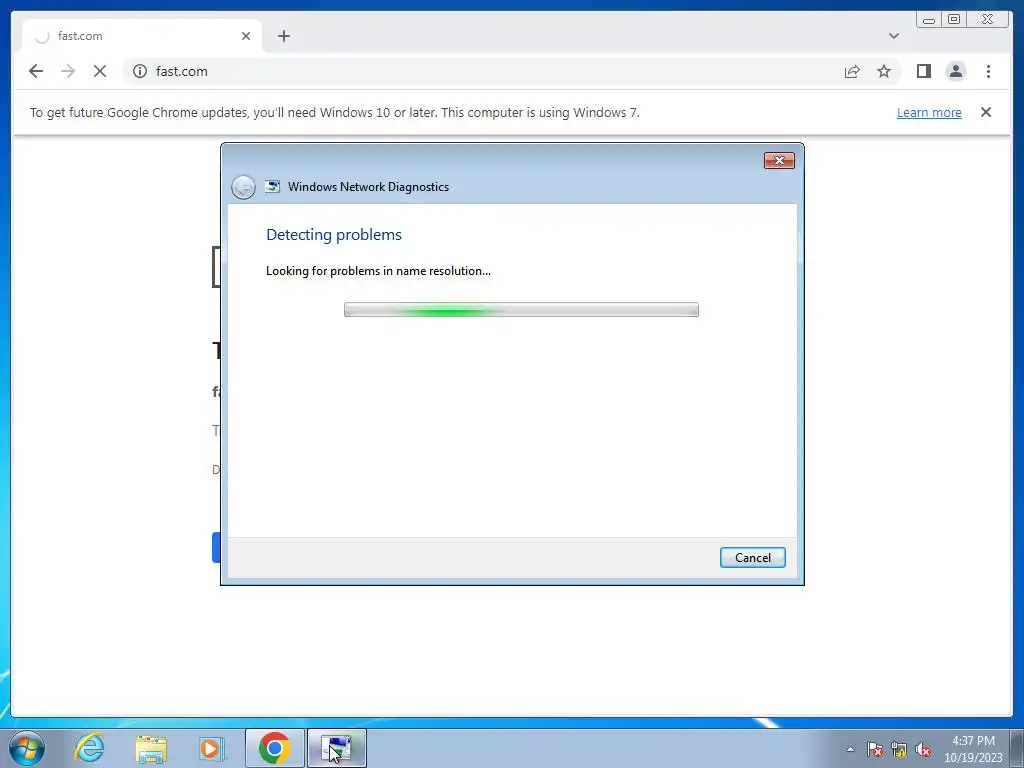This screenshot has height=768, width=1024.
Task: Launch Internet Explorer from taskbar
Action: pos(89,748)
